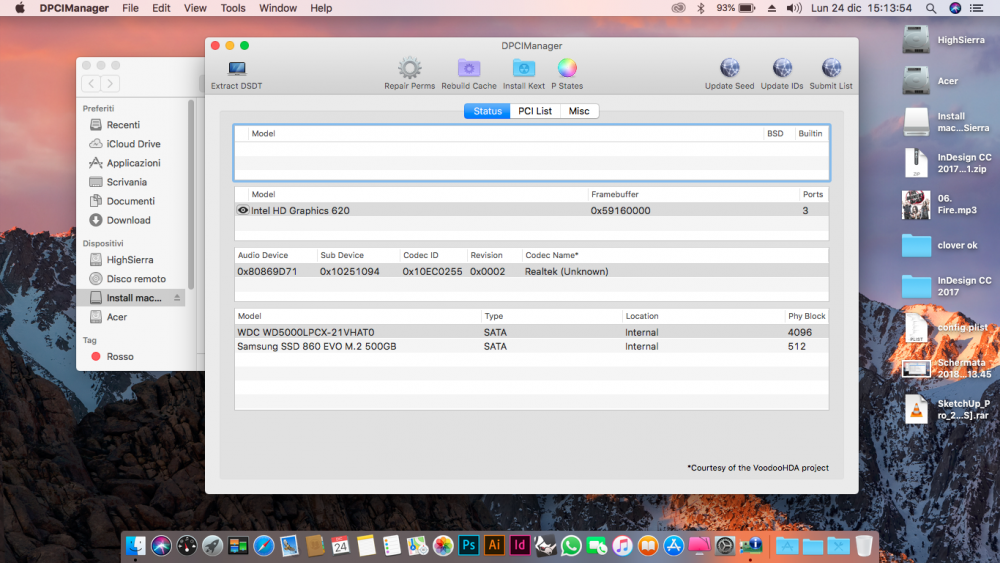Image resolution: width=1000 pixels, height=563 pixels.
Task: Switch to the Misc tab
Action: pos(578,111)
